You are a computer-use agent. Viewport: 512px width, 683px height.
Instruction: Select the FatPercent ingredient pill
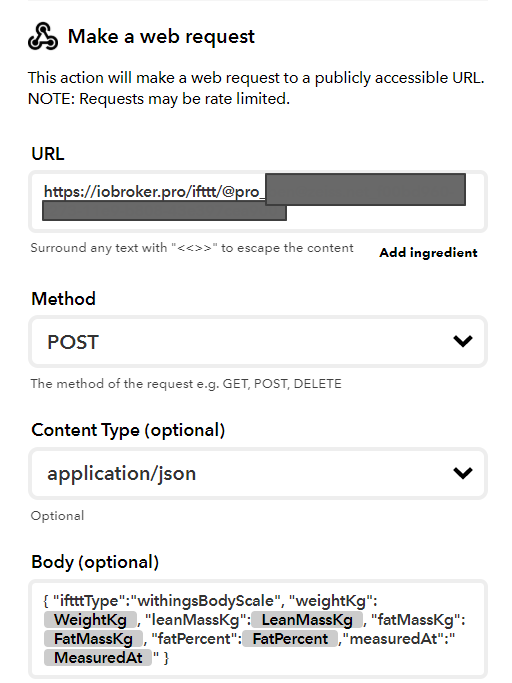click(290, 639)
